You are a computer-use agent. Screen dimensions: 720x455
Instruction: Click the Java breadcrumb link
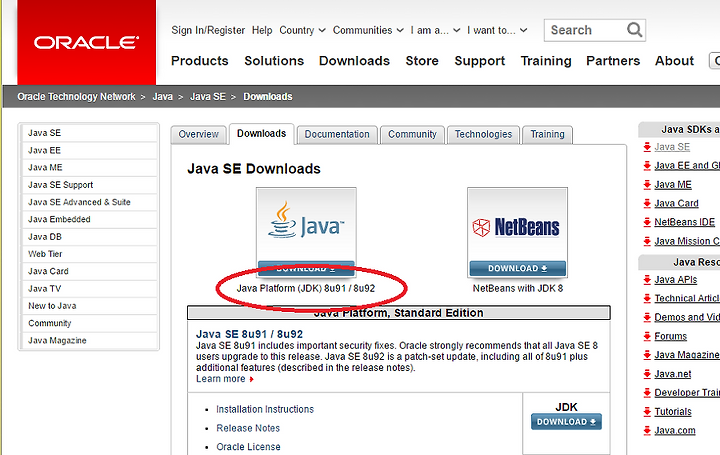[x=163, y=96]
